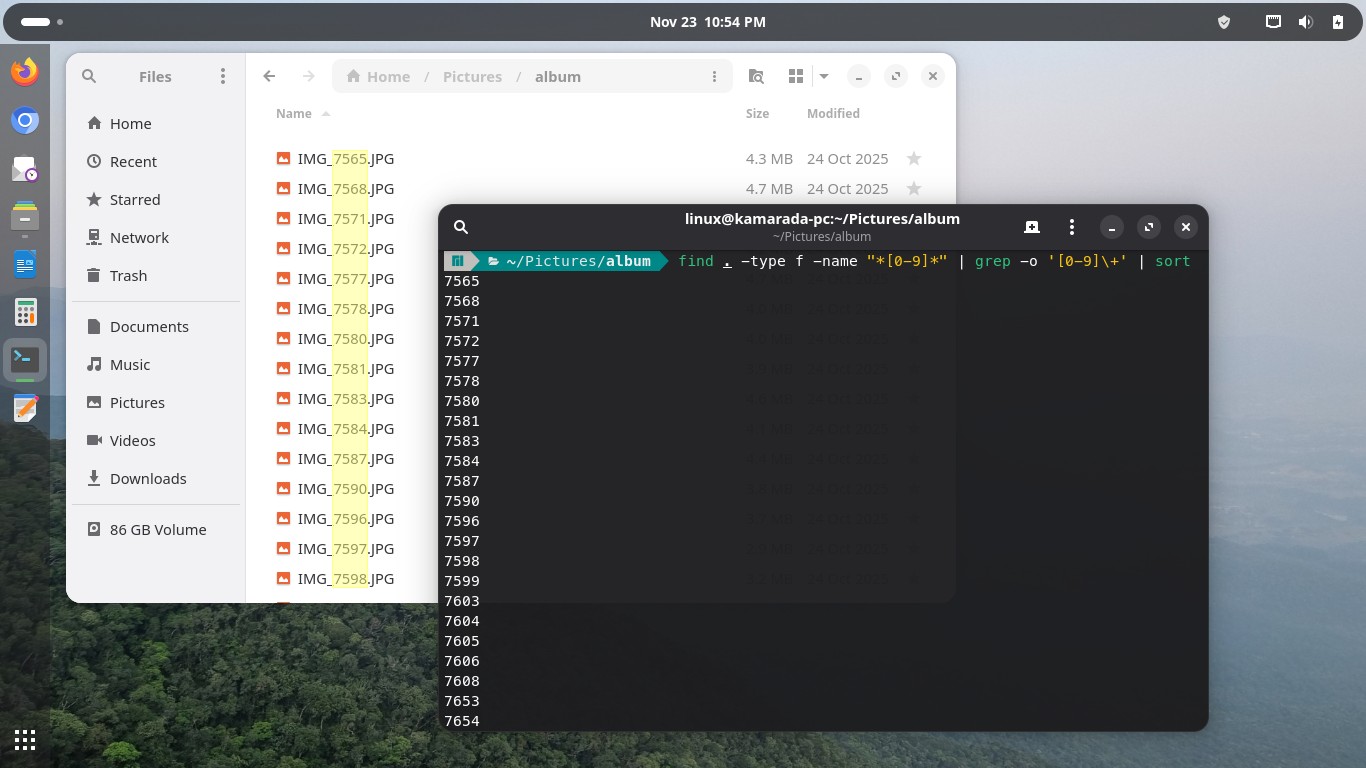Open a new terminal tab

tap(1031, 227)
